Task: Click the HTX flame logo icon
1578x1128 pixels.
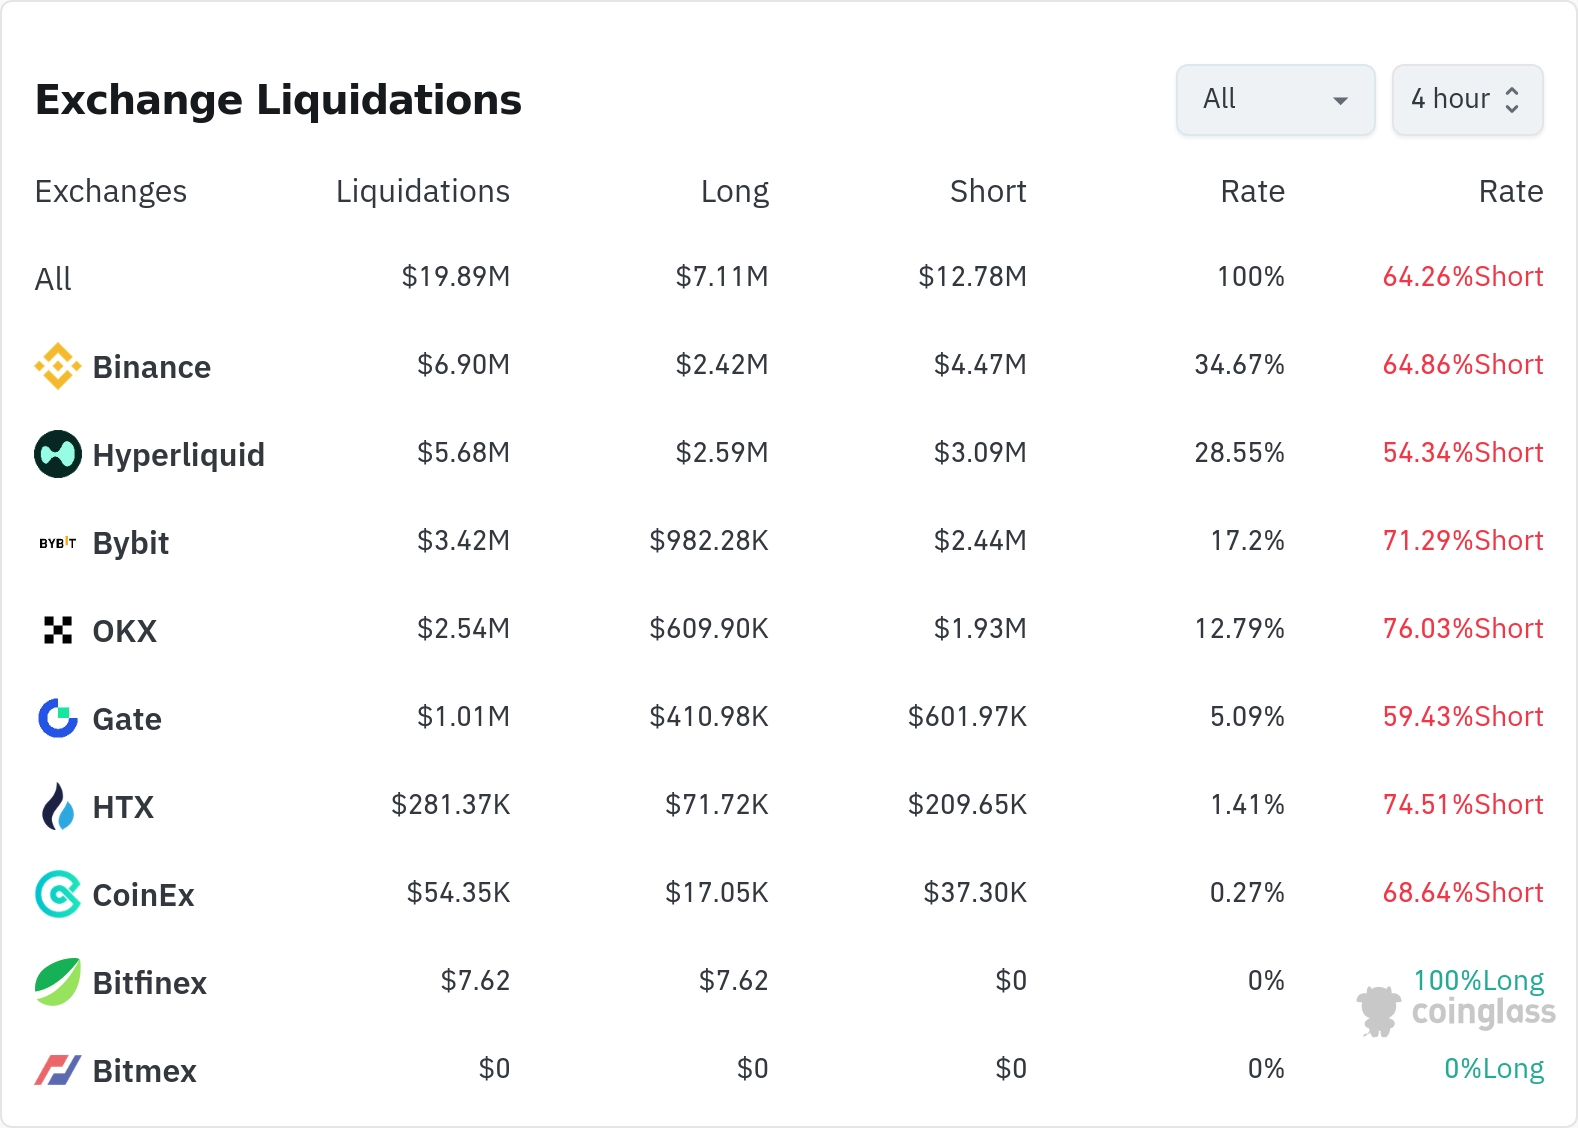Action: tap(58, 806)
